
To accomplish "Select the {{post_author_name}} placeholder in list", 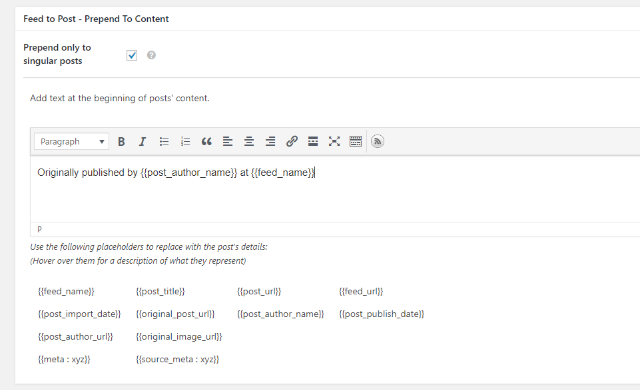I will coord(280,314).
